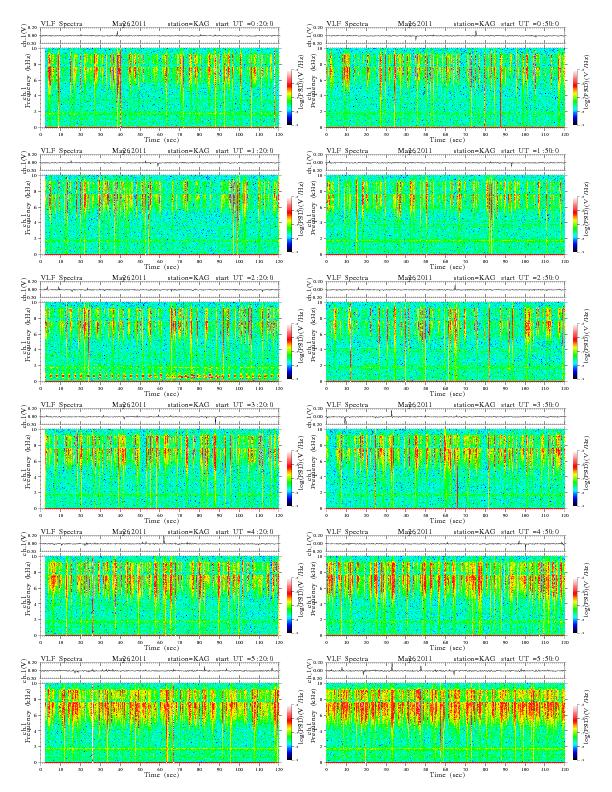The width and height of the screenshot is (612, 792).
Task: Click the spectrogram for start UT 3:20:0
Action: pos(160,469)
